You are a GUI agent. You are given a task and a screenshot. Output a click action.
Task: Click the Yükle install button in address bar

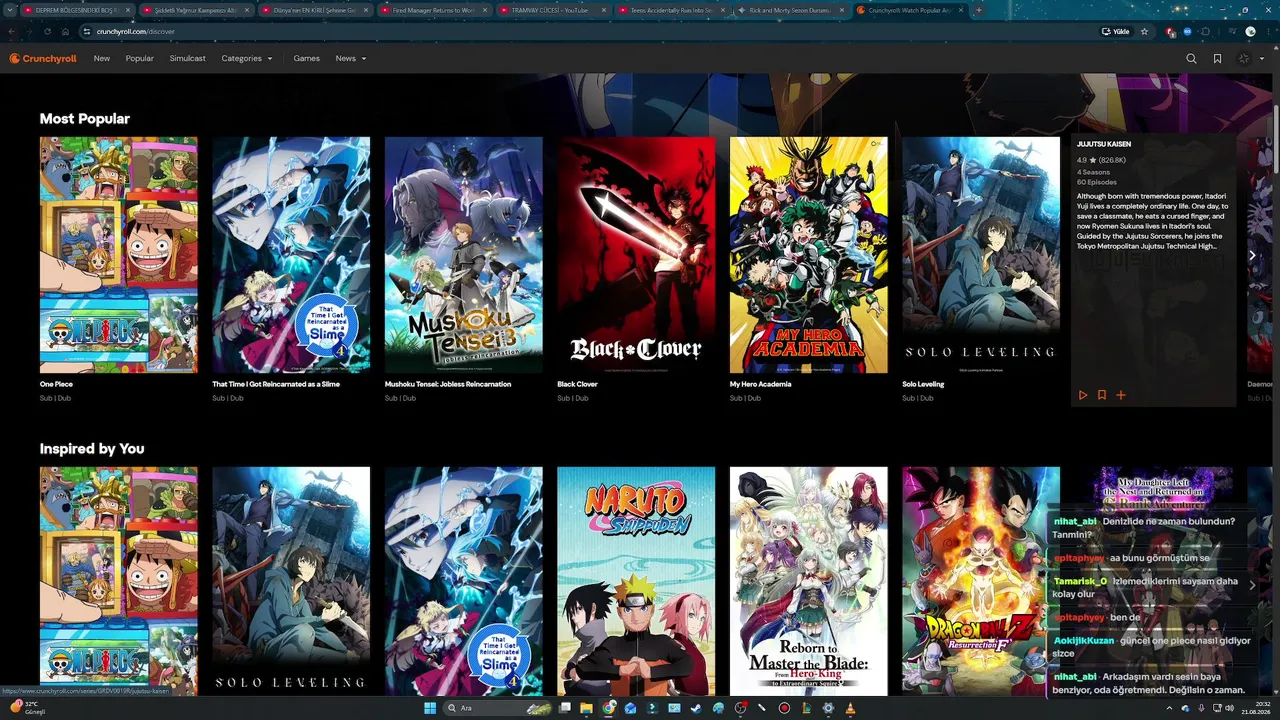point(1115,31)
